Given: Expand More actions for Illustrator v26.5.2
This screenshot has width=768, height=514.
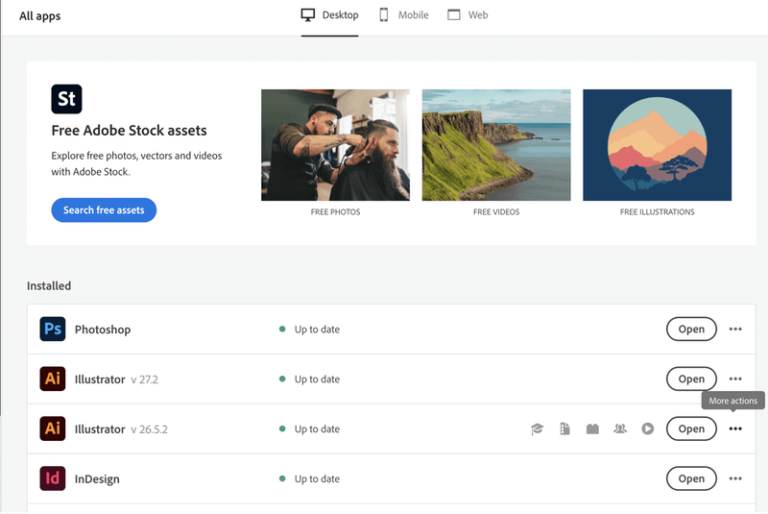Looking at the screenshot, I should (x=735, y=429).
